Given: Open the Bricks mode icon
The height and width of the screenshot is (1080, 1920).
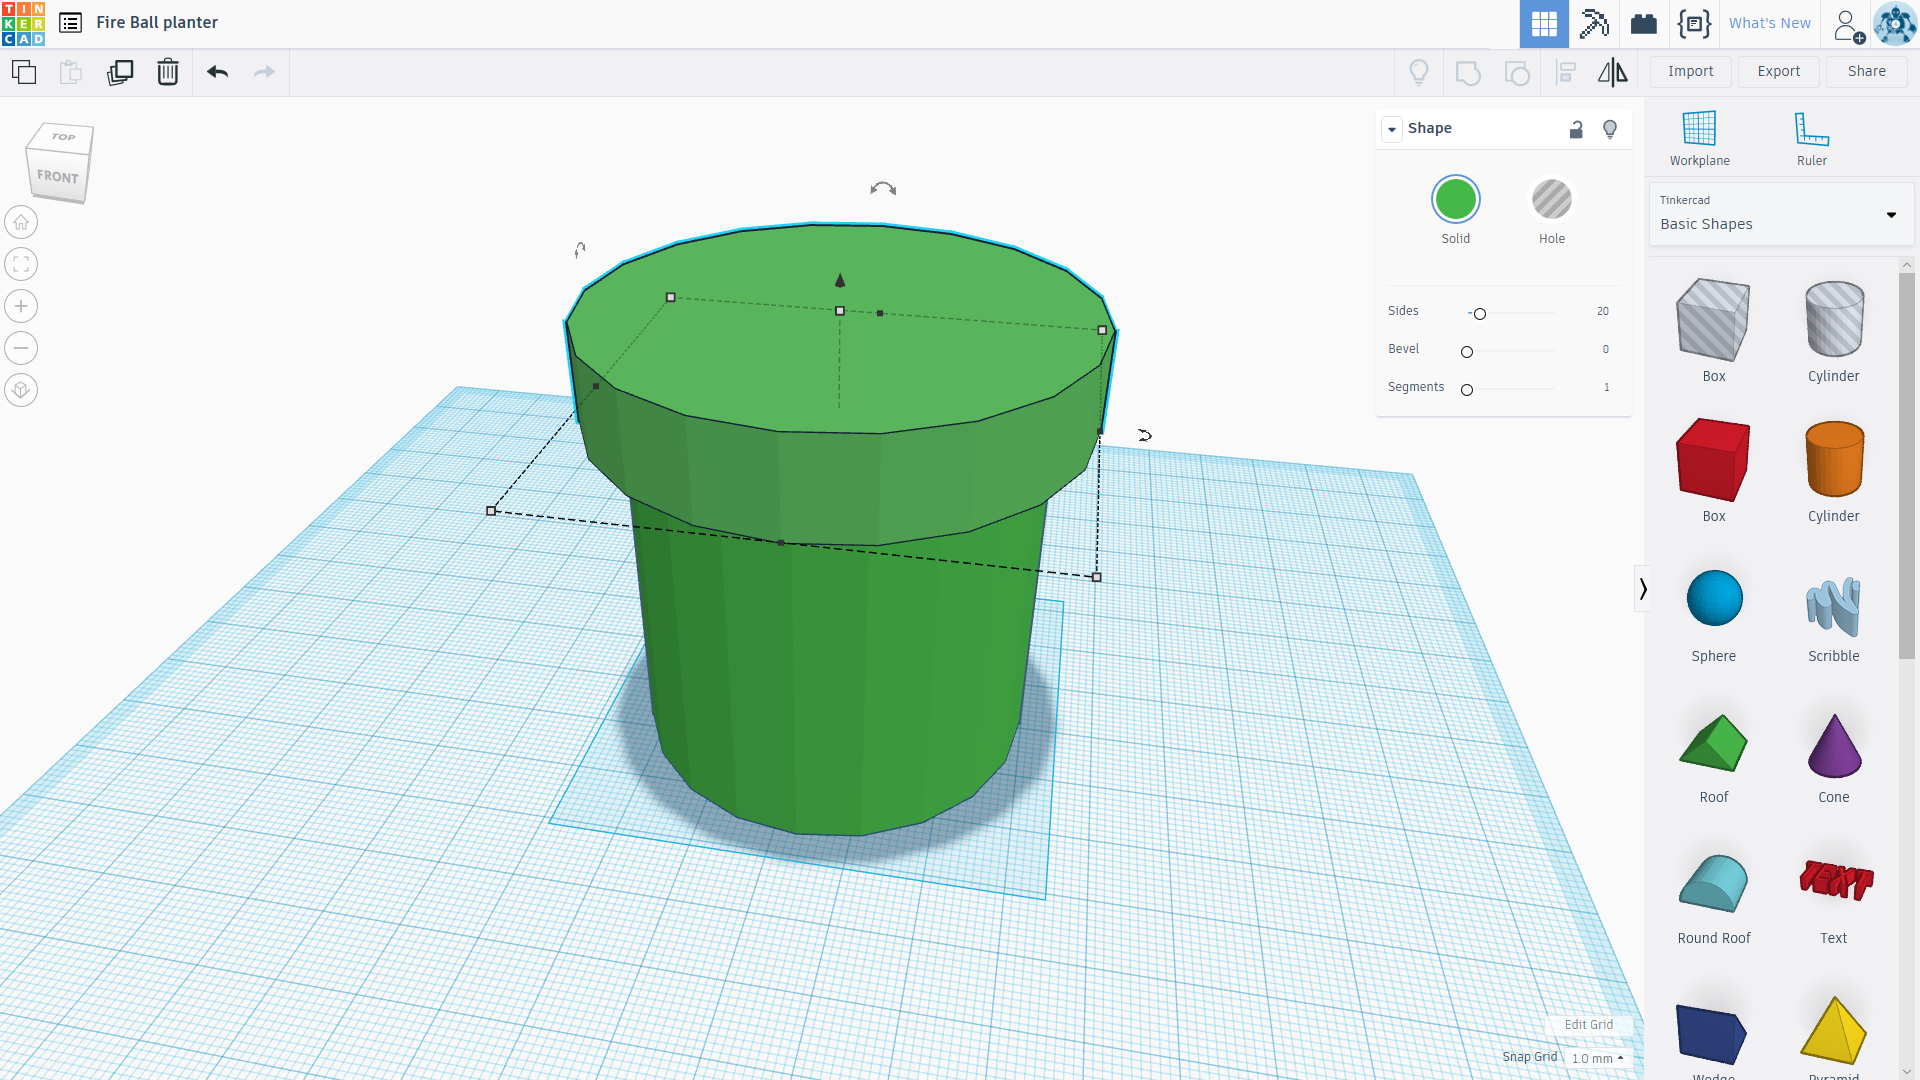Looking at the screenshot, I should pos(1644,24).
